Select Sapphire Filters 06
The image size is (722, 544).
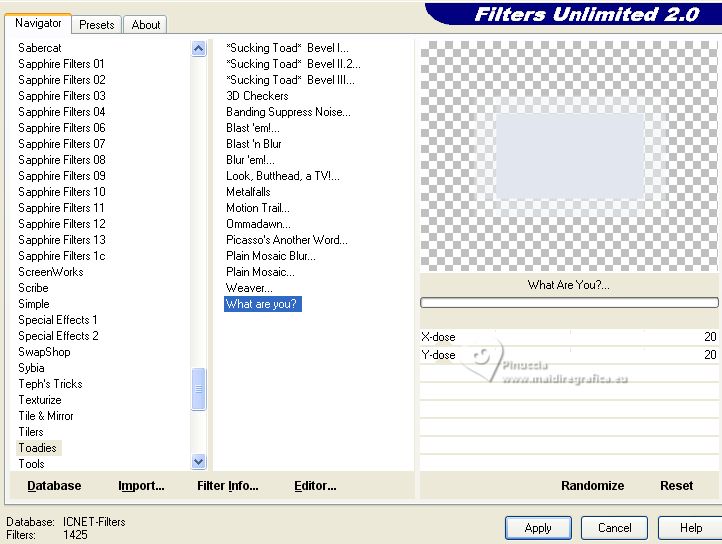[62, 128]
